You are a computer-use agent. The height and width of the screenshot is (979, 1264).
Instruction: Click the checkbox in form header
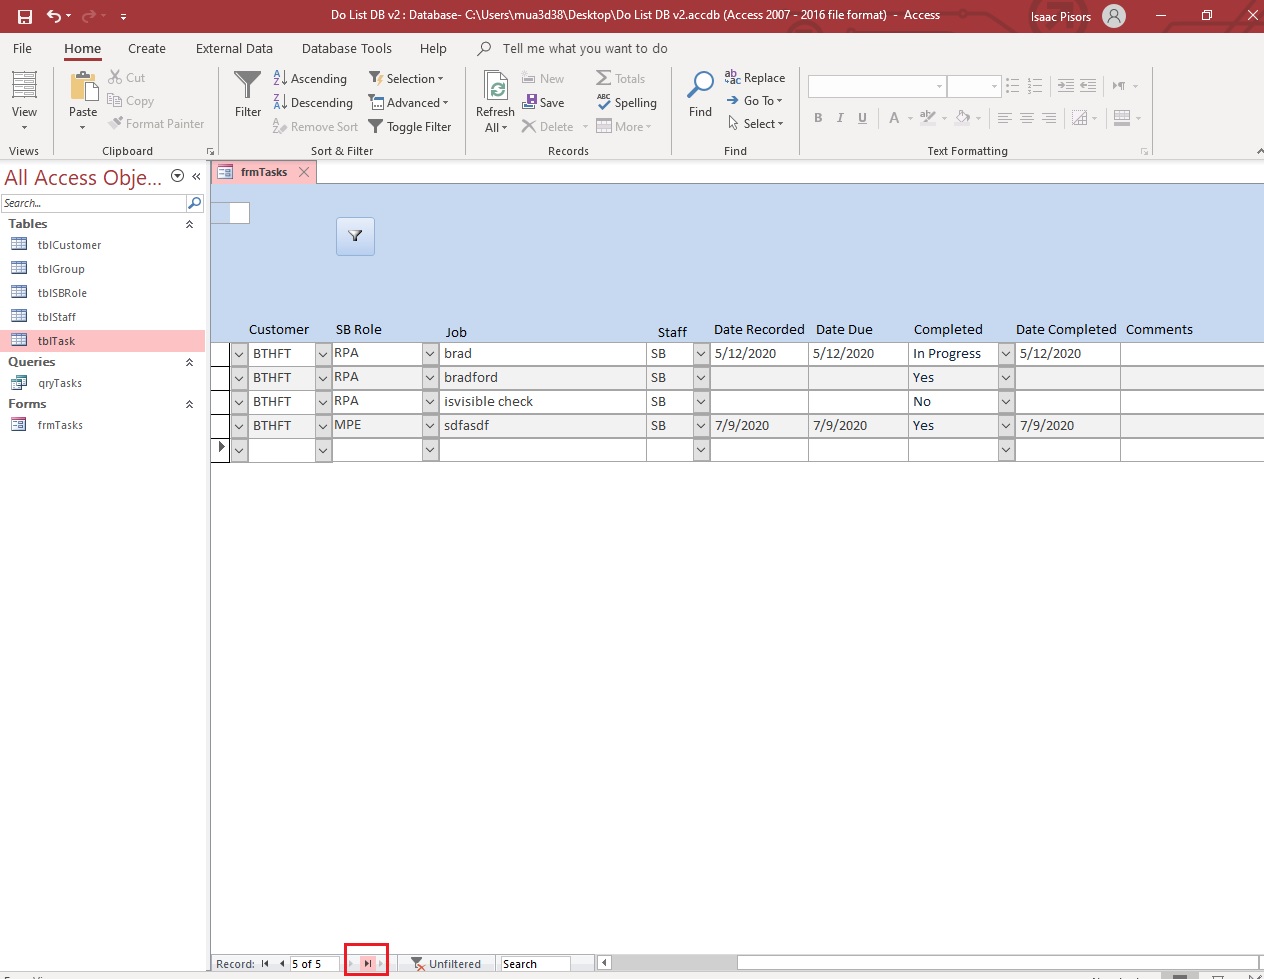click(239, 213)
